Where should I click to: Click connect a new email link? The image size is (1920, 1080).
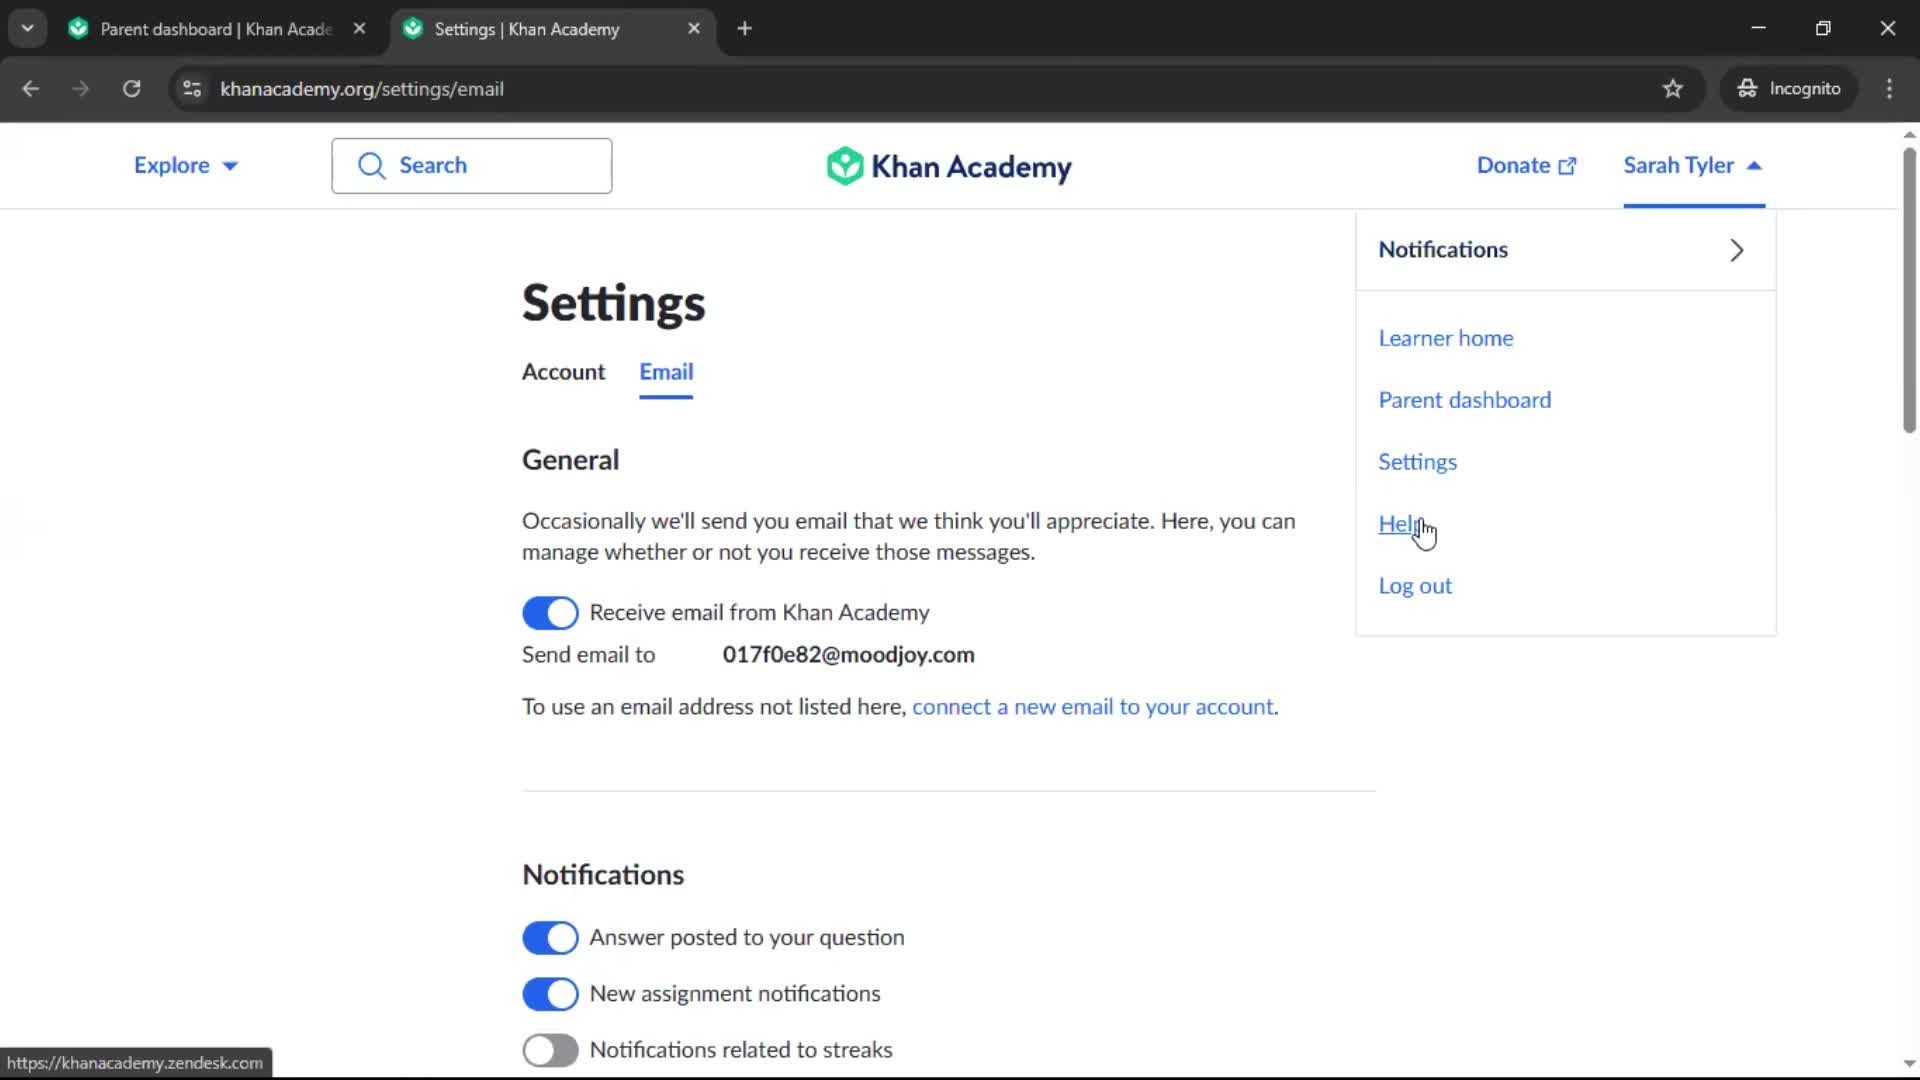(x=1093, y=707)
